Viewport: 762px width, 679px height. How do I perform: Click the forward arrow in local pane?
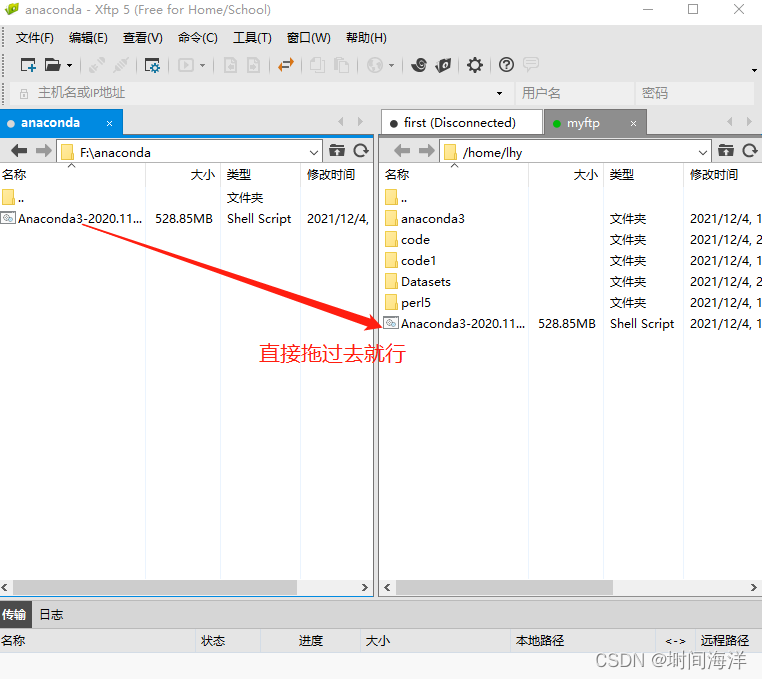43,151
